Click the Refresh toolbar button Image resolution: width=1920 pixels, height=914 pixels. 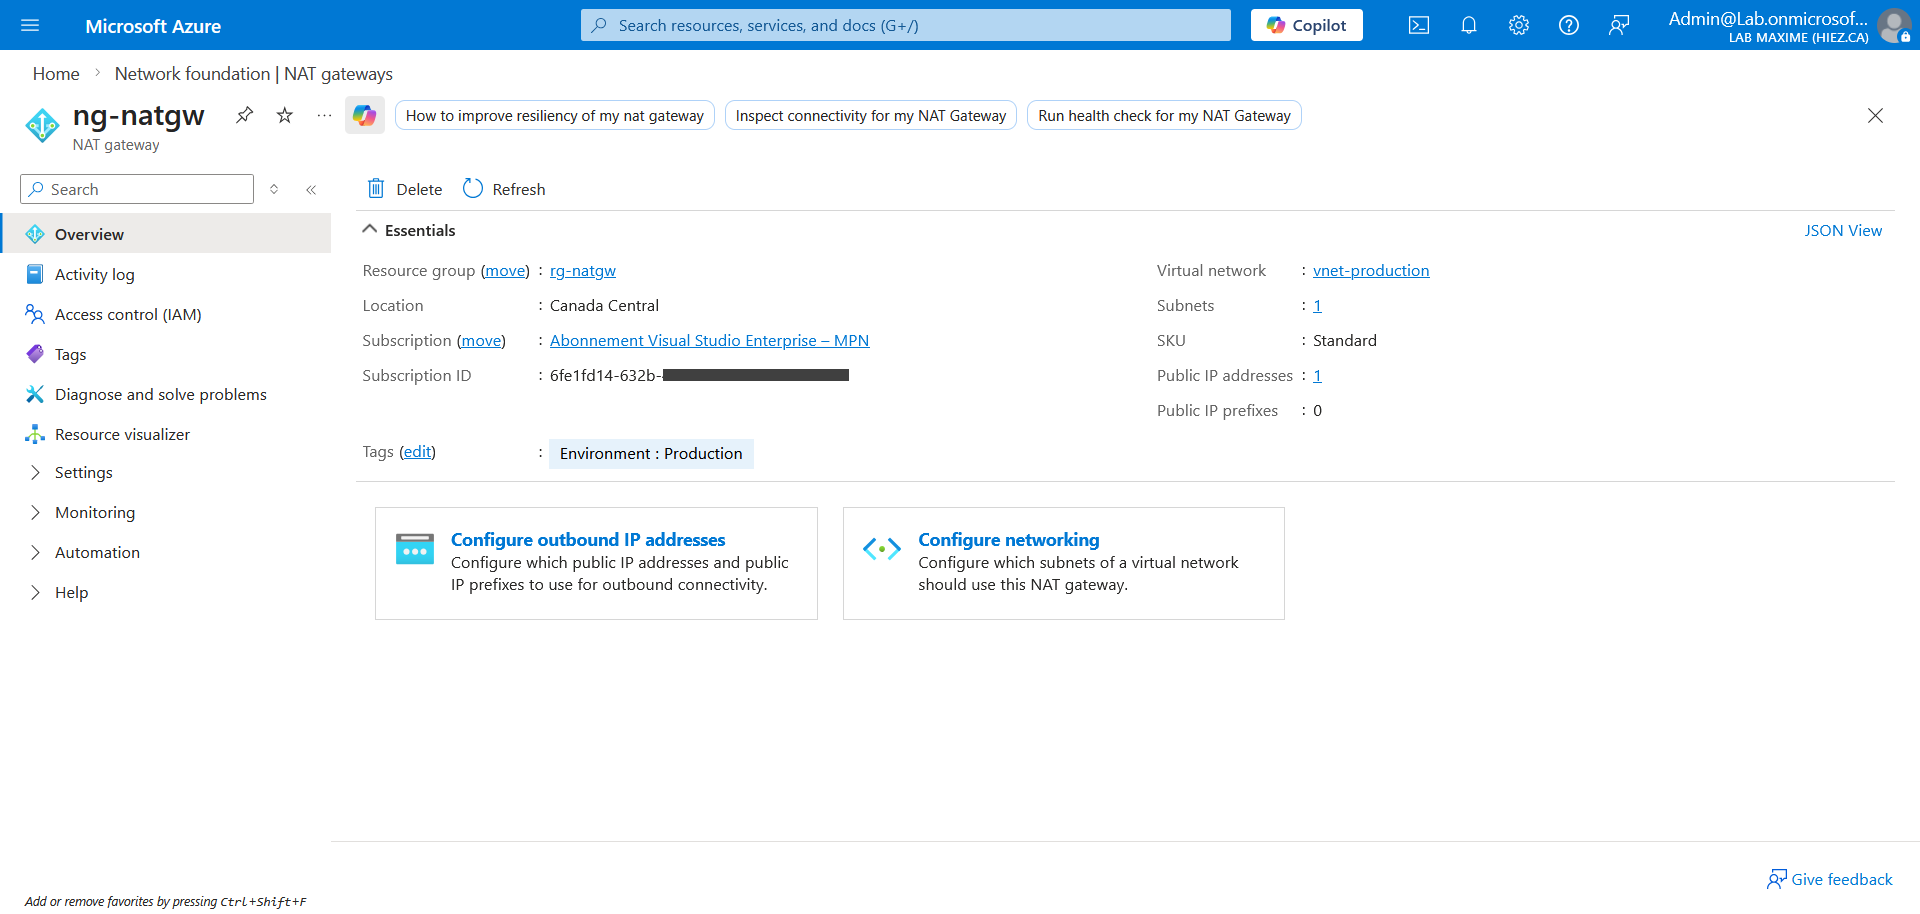(x=504, y=189)
